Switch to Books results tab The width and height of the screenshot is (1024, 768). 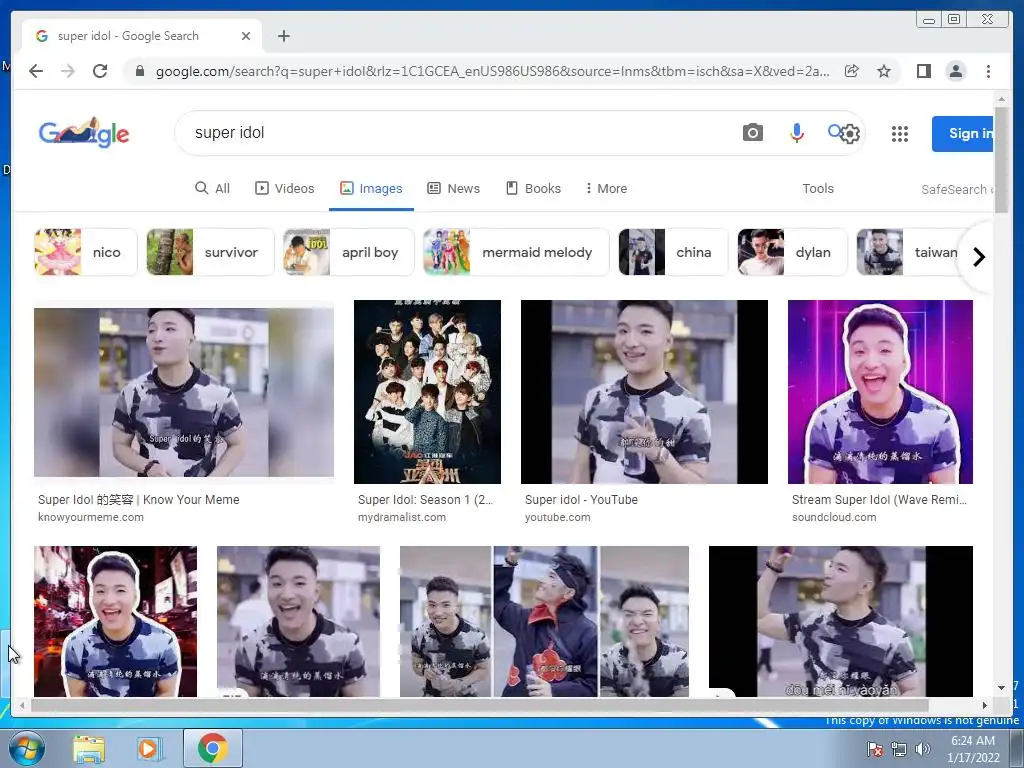(534, 188)
